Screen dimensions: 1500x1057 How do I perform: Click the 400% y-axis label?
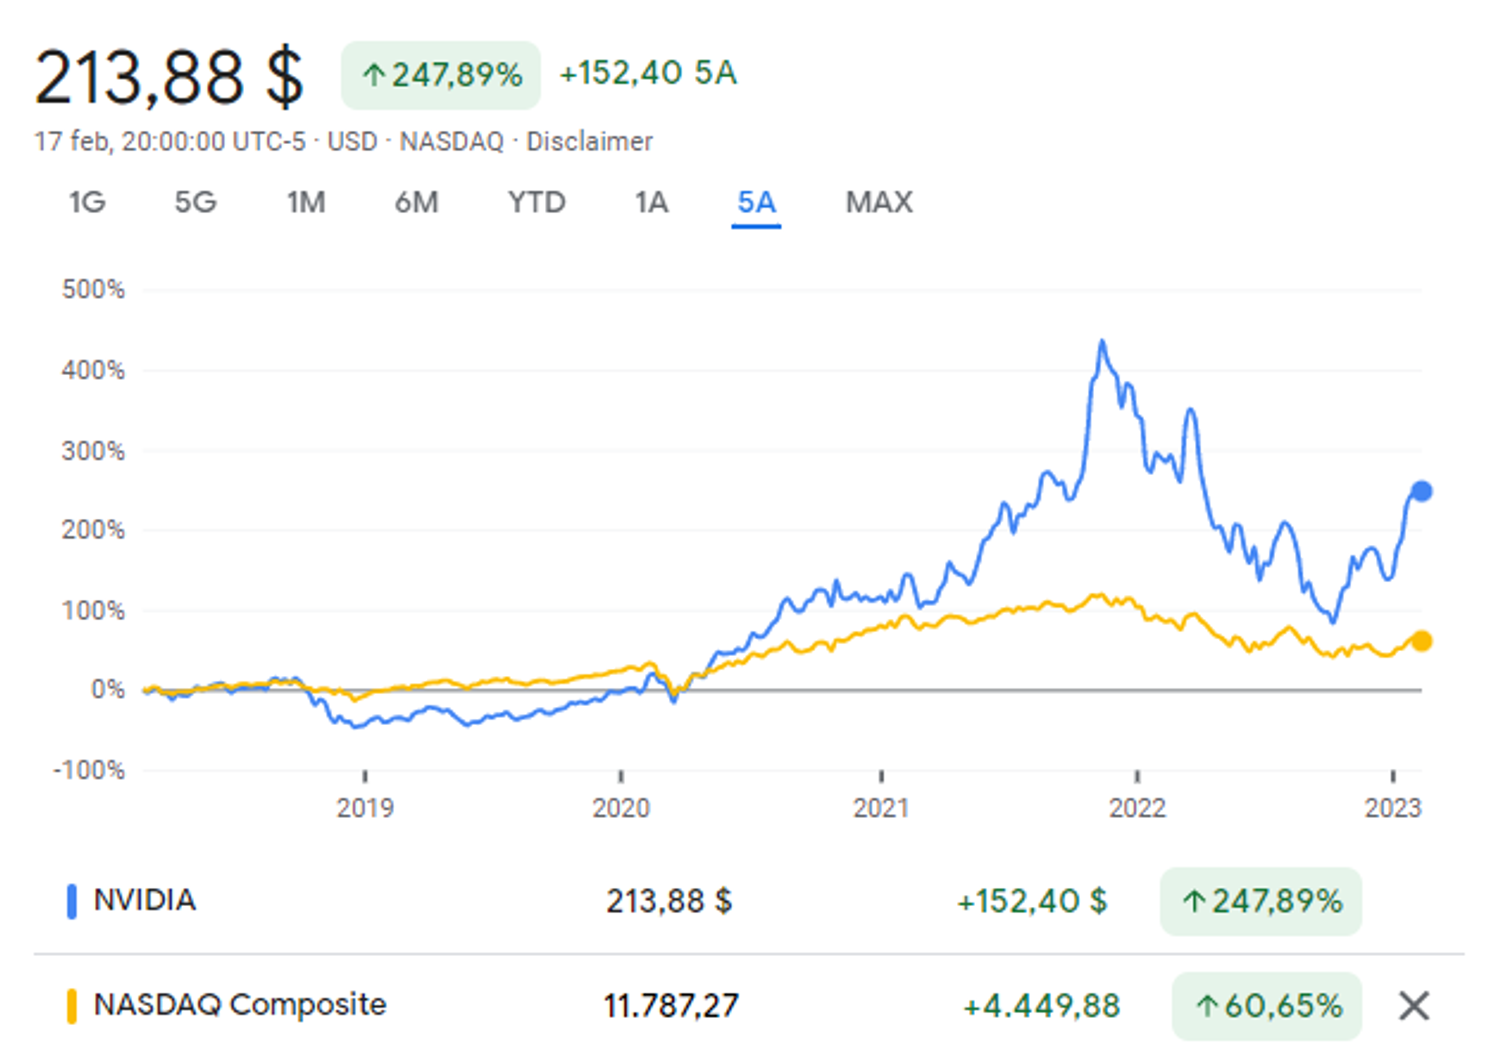(93, 371)
